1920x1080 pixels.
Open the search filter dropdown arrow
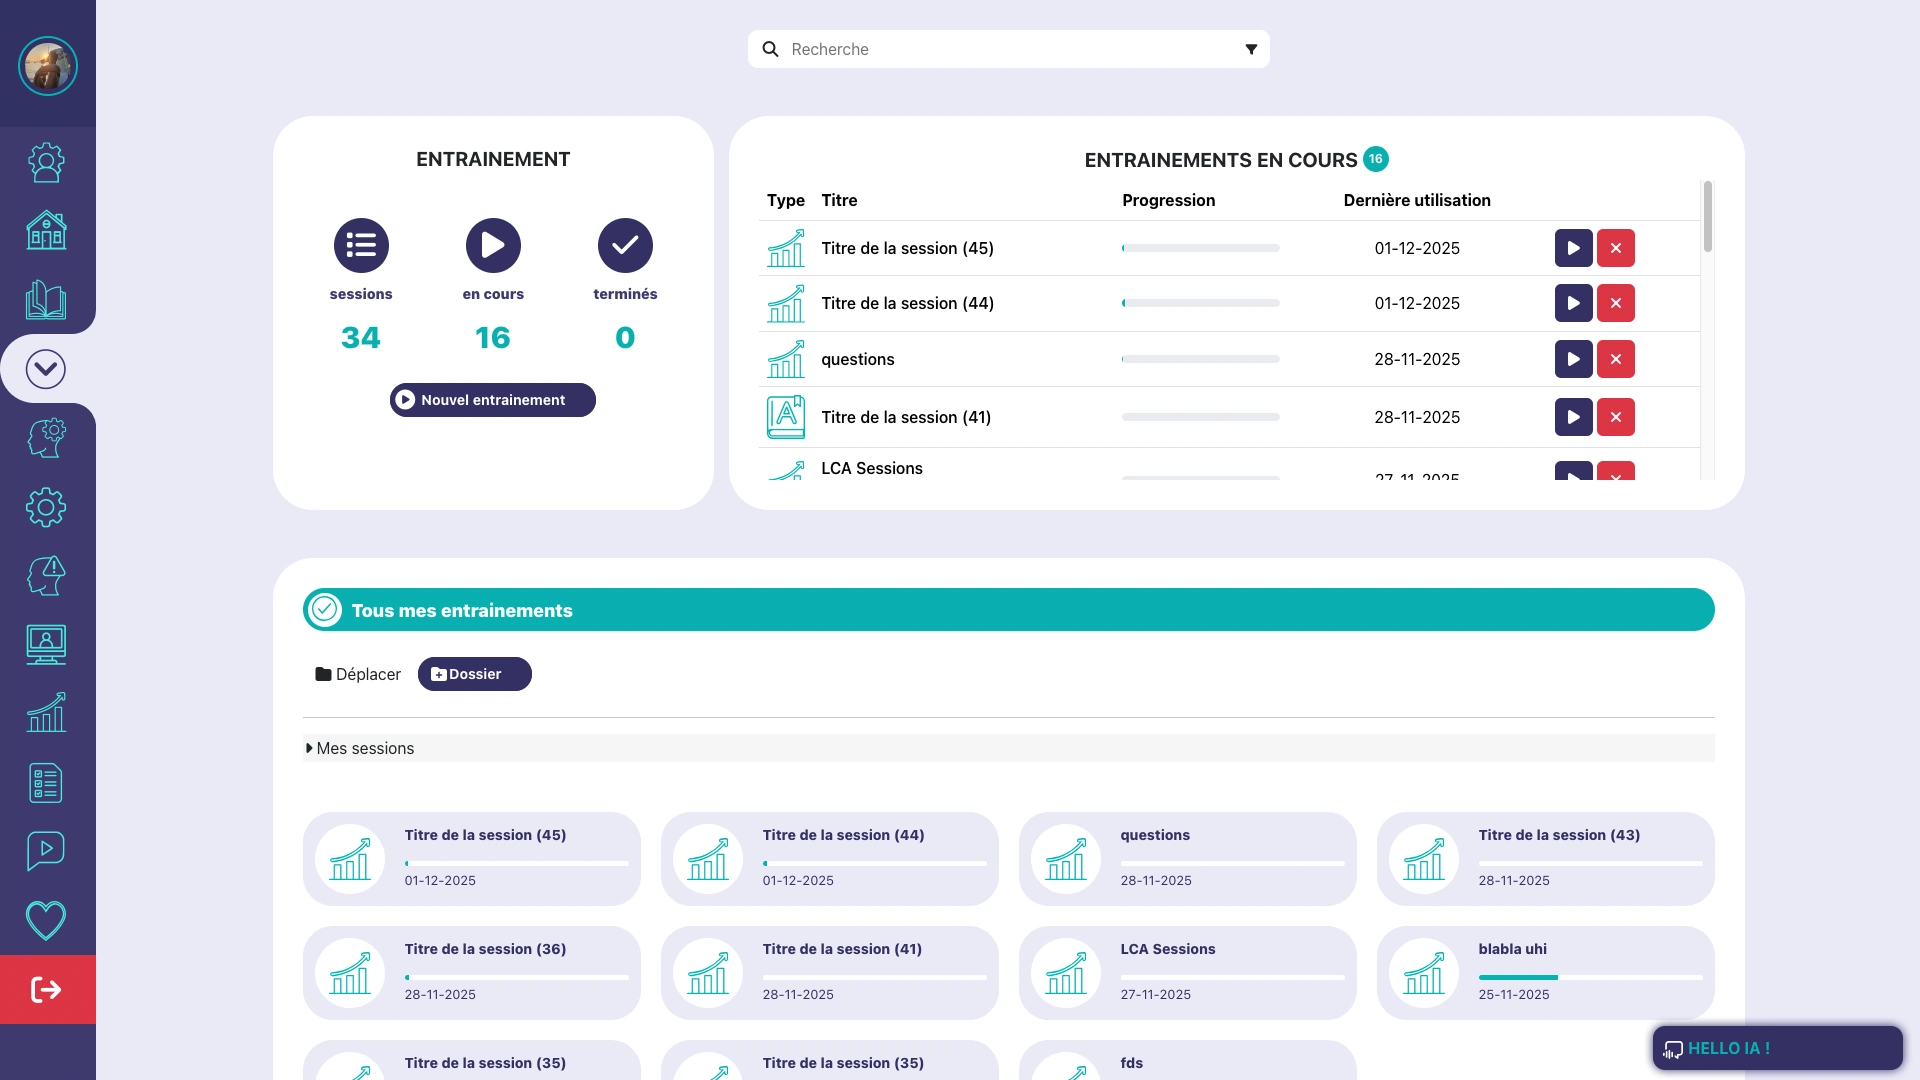pos(1250,49)
